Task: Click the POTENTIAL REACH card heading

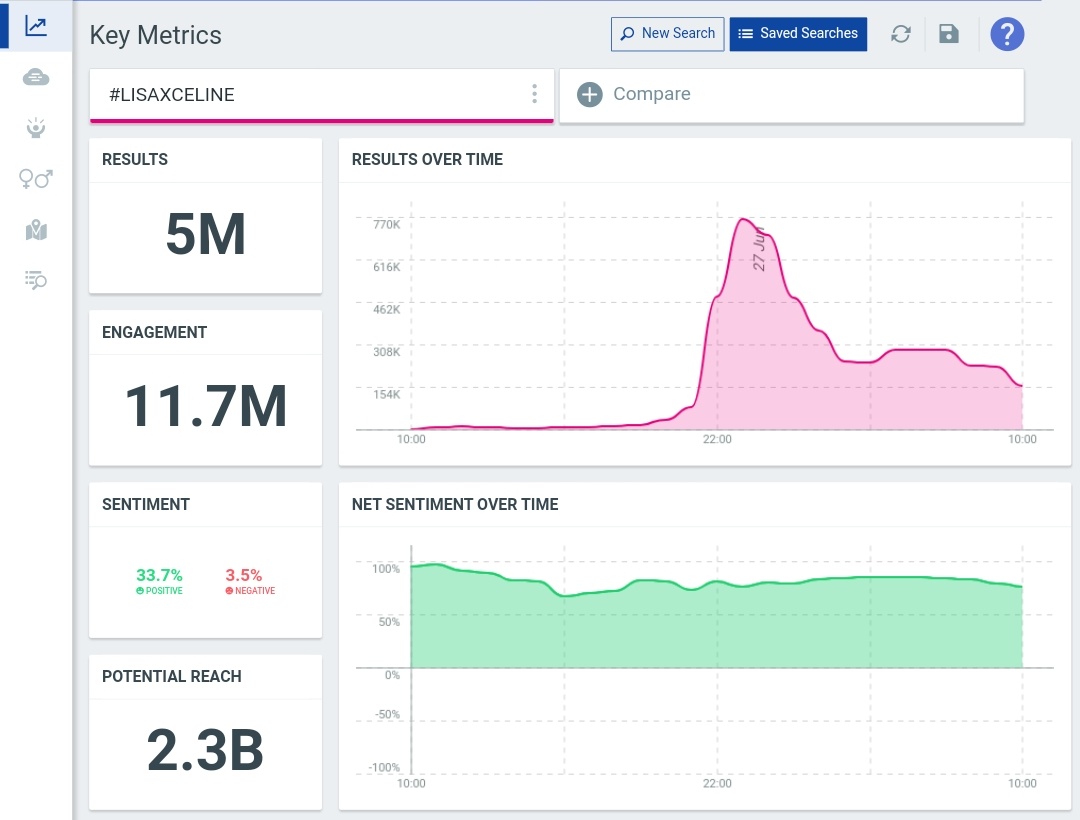Action: (x=172, y=677)
